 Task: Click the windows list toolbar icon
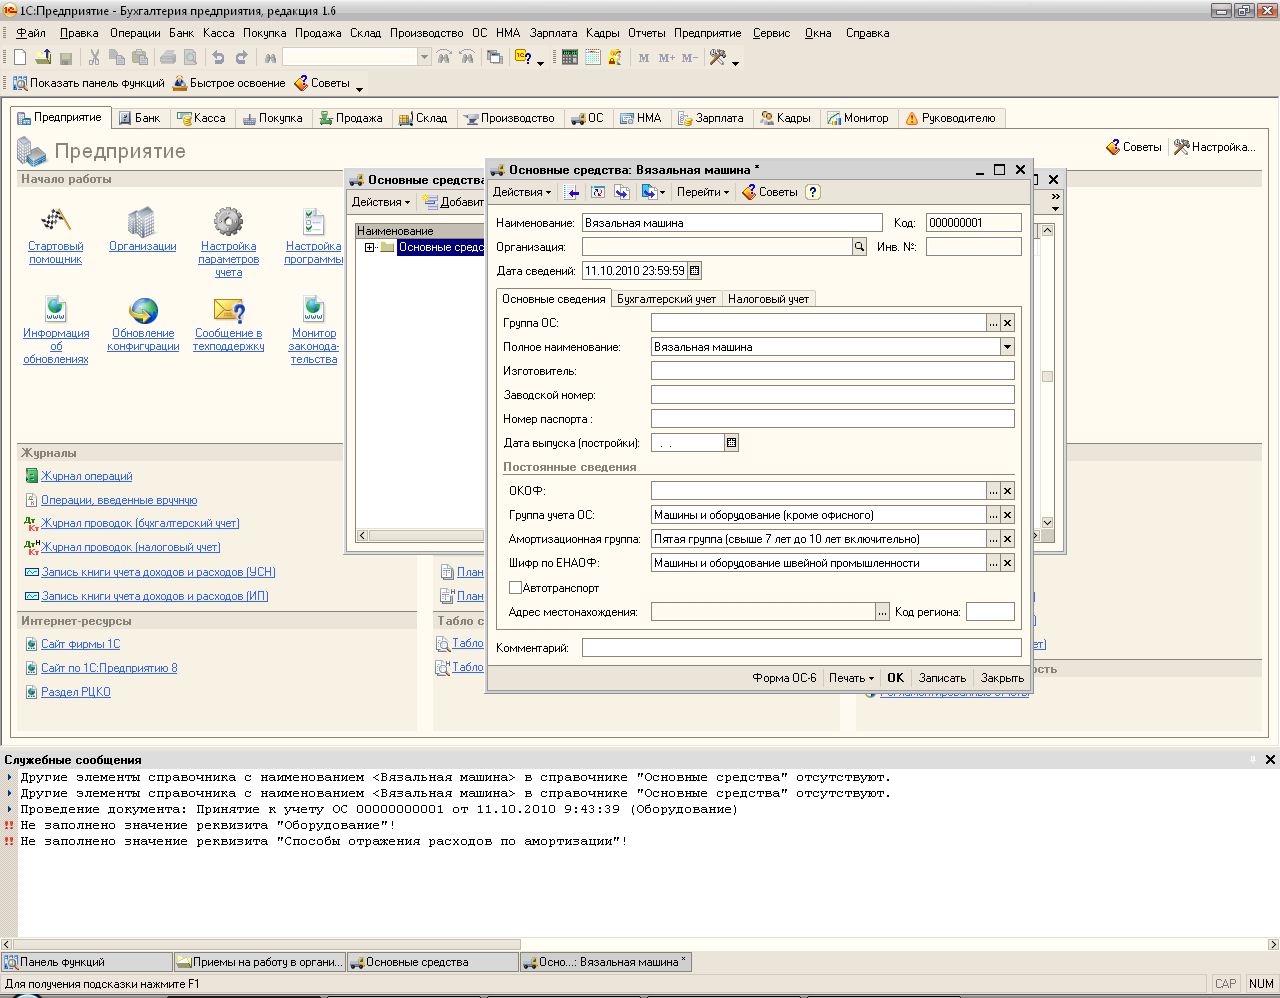(x=494, y=58)
